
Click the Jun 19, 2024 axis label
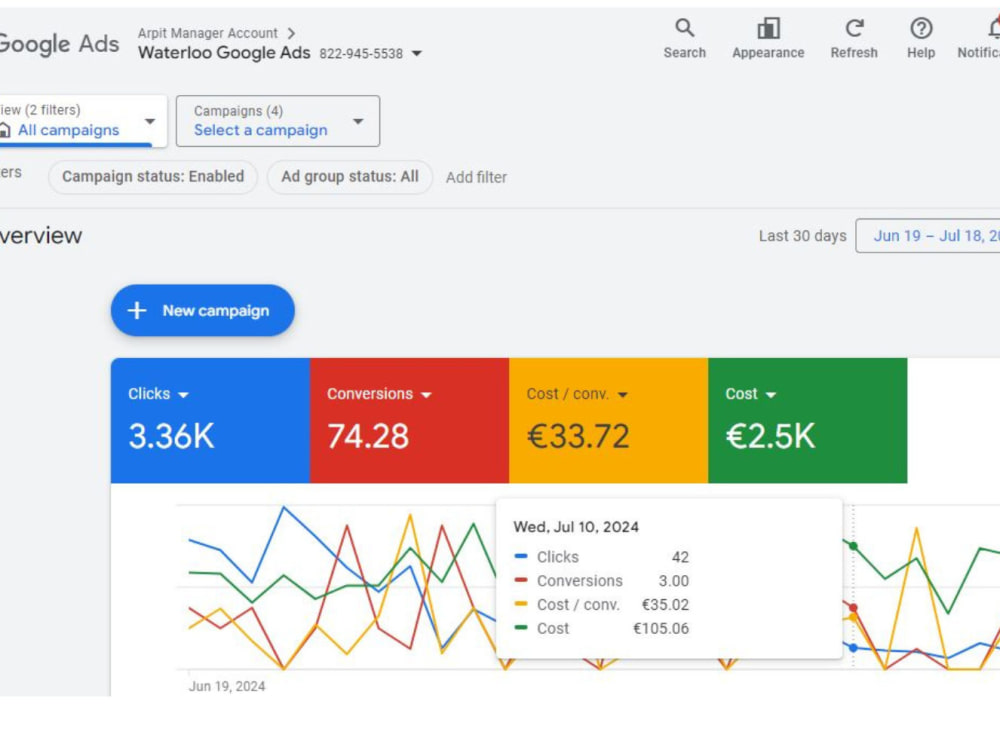[x=227, y=686]
